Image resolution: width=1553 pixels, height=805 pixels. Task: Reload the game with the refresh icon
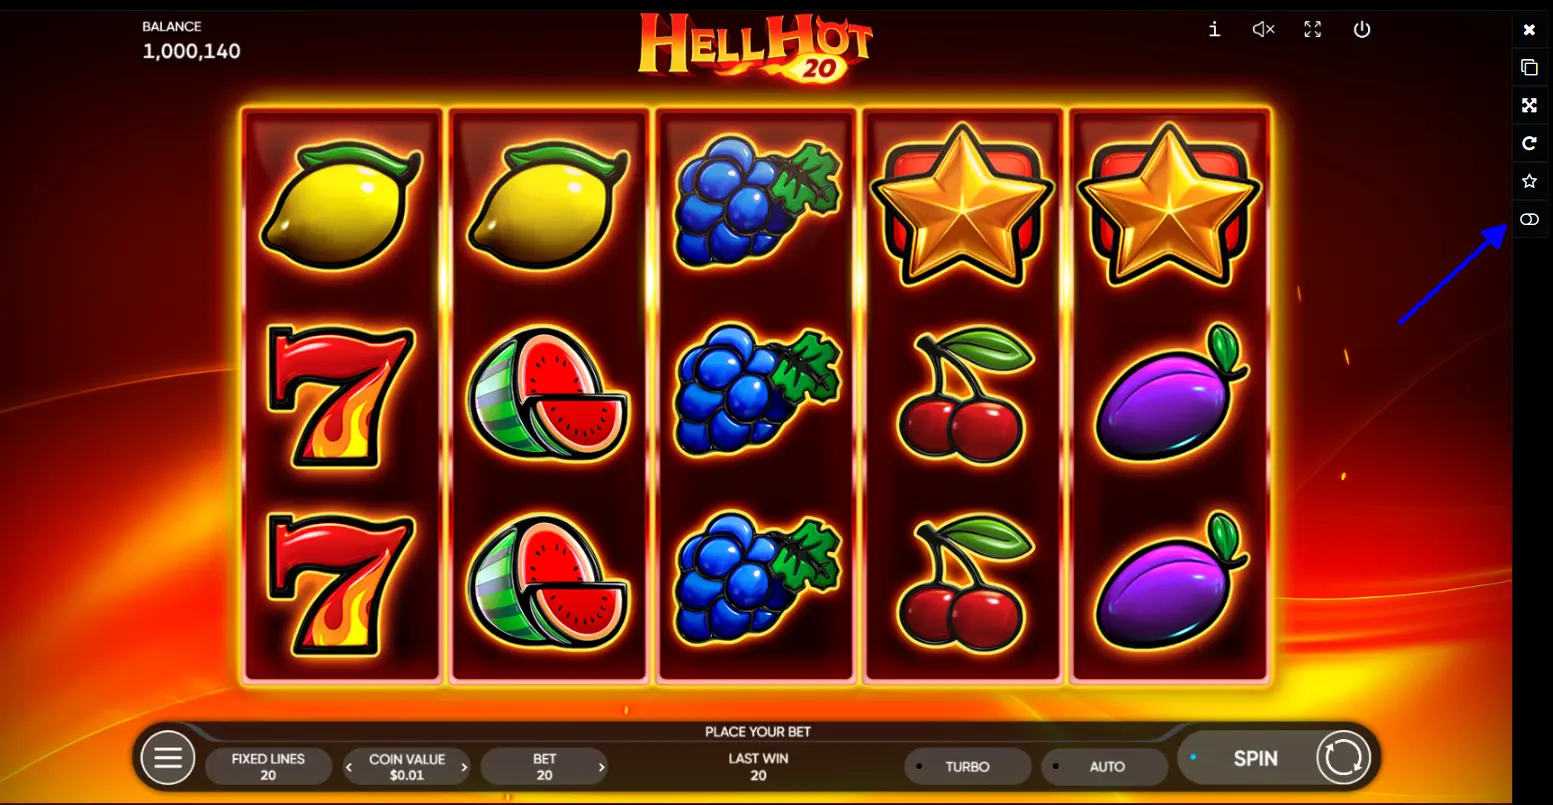click(x=1529, y=143)
